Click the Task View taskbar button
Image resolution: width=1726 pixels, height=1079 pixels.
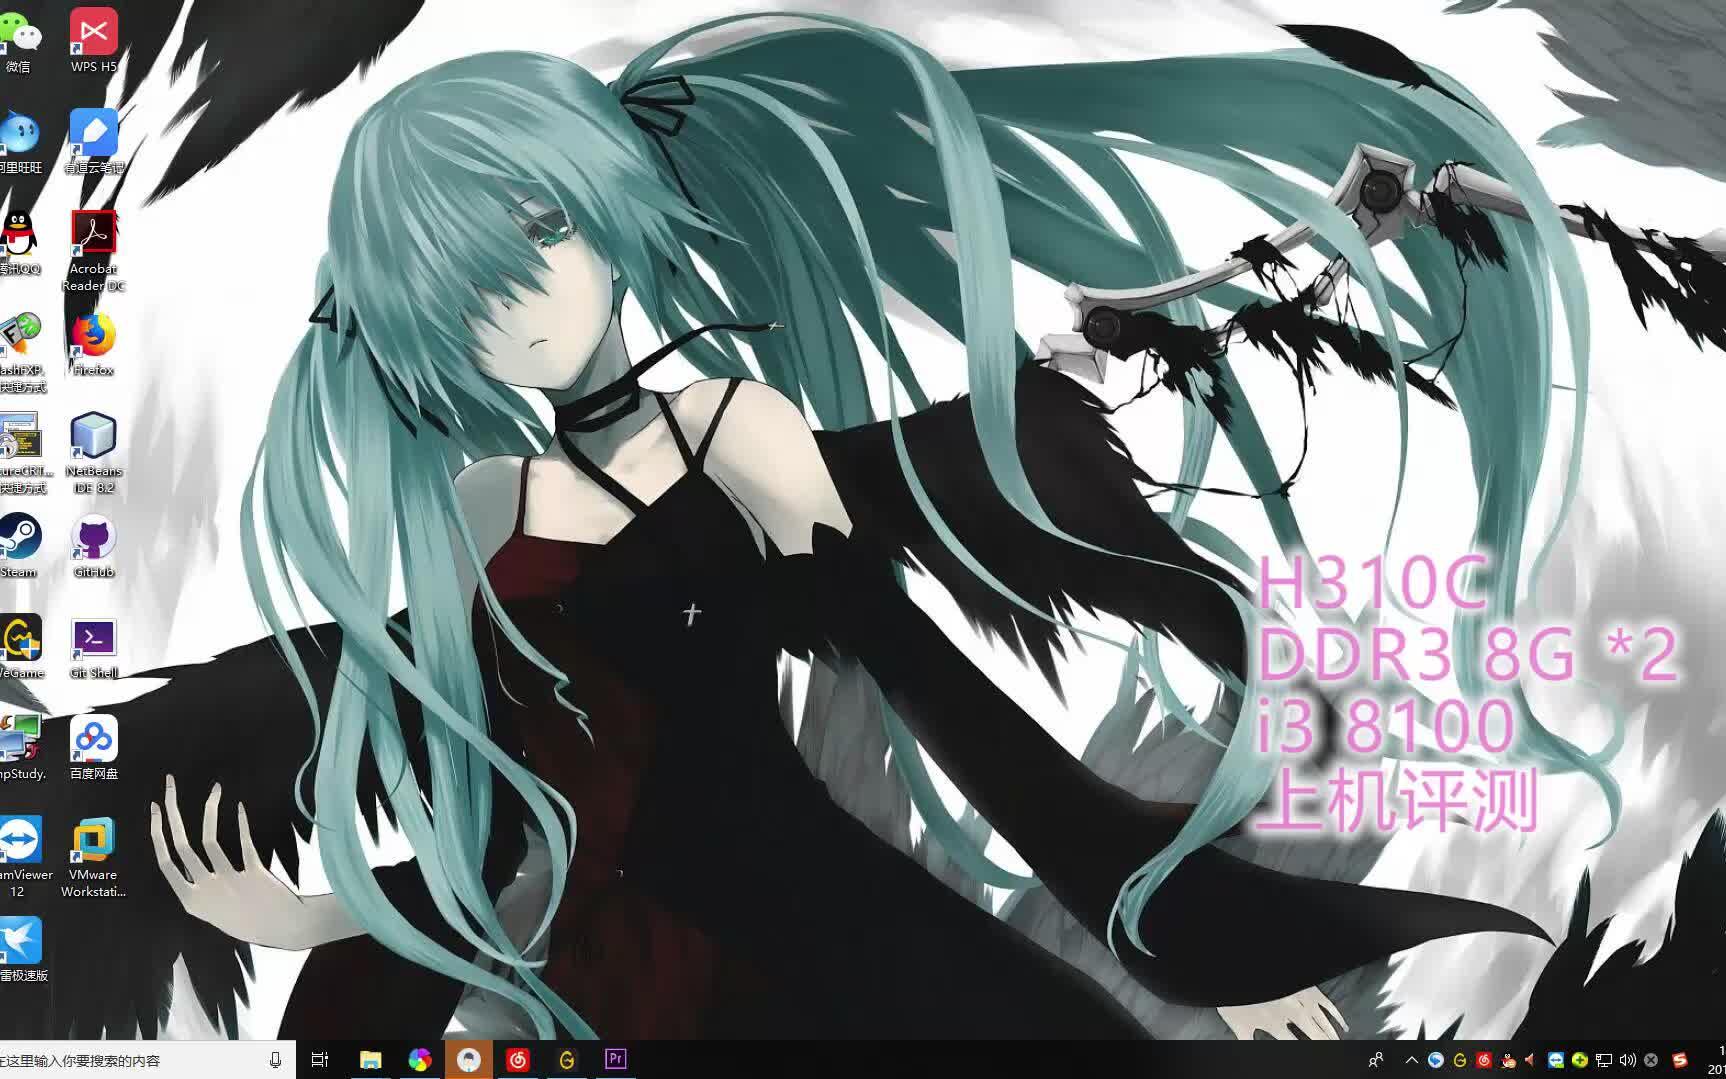coord(320,1060)
